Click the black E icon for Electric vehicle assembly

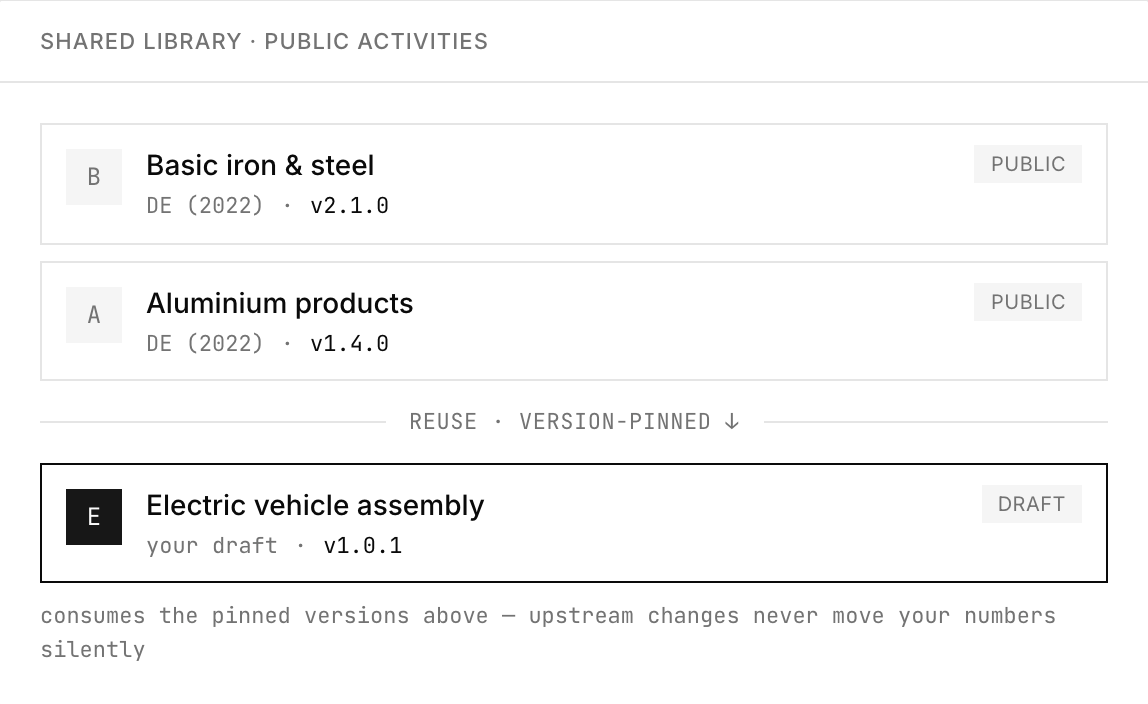[94, 517]
